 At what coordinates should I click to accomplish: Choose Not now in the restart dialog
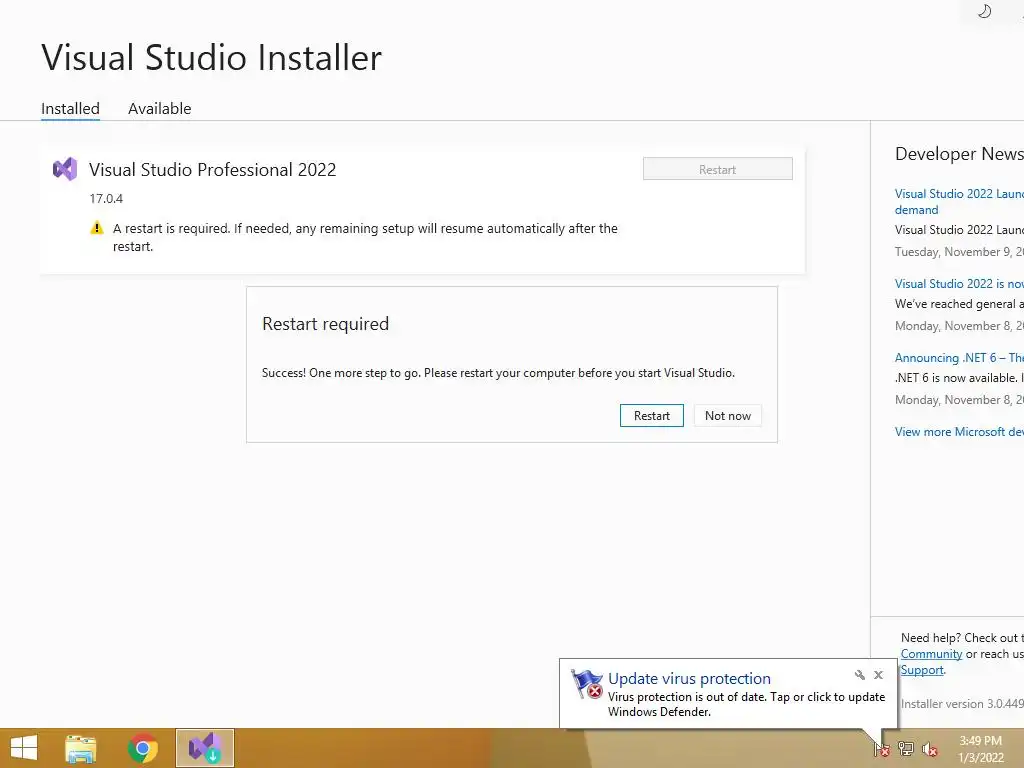[728, 415]
